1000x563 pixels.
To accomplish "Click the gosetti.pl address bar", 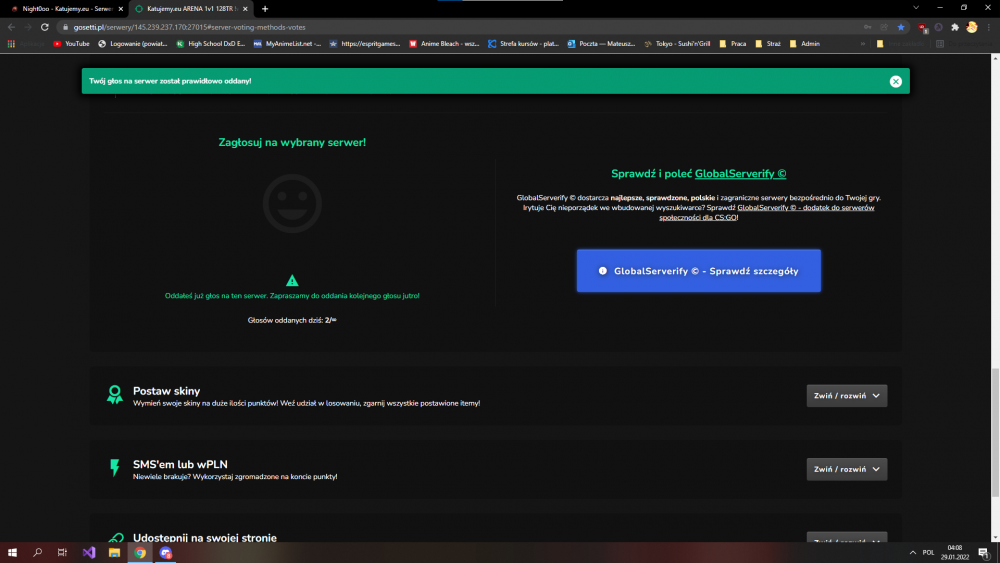I will pos(459,27).
